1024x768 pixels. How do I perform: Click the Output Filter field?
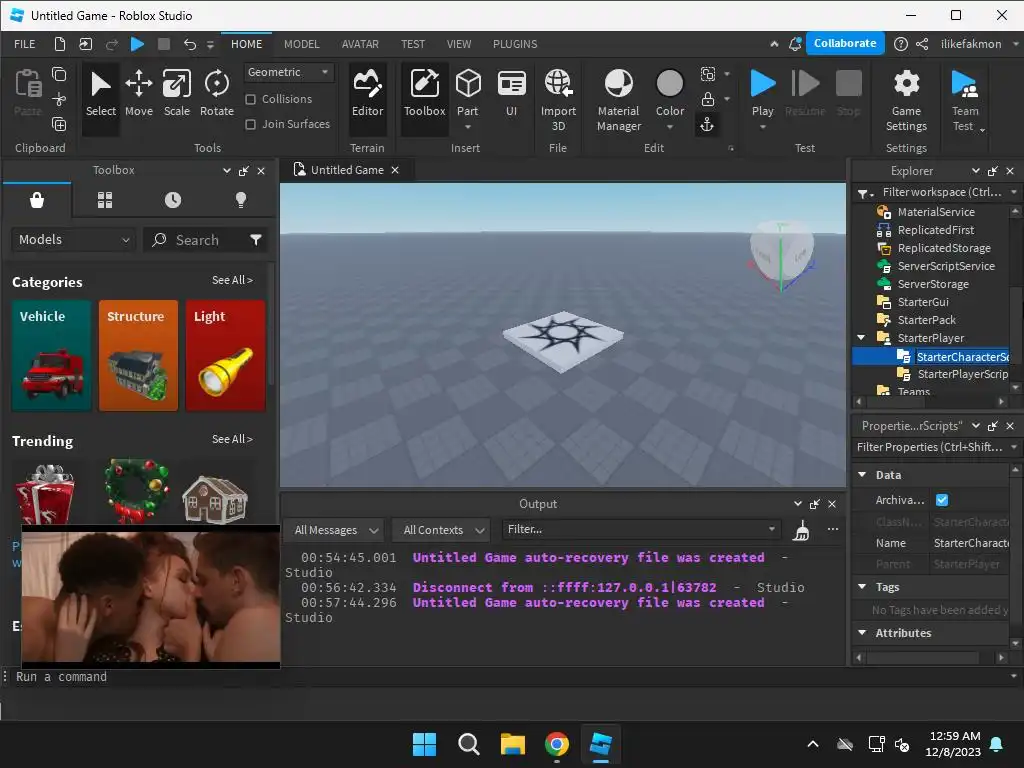(641, 530)
